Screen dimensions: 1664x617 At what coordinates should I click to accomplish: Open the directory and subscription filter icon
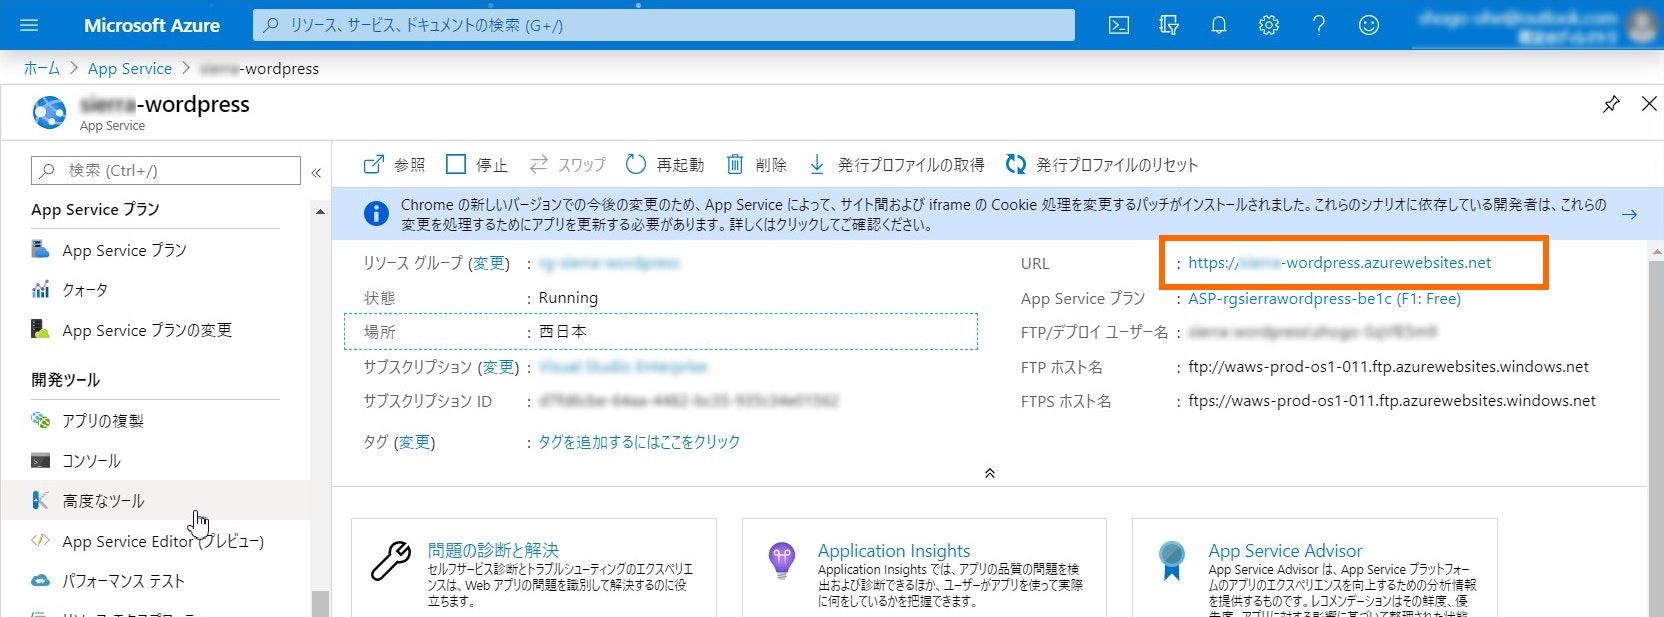click(x=1169, y=25)
